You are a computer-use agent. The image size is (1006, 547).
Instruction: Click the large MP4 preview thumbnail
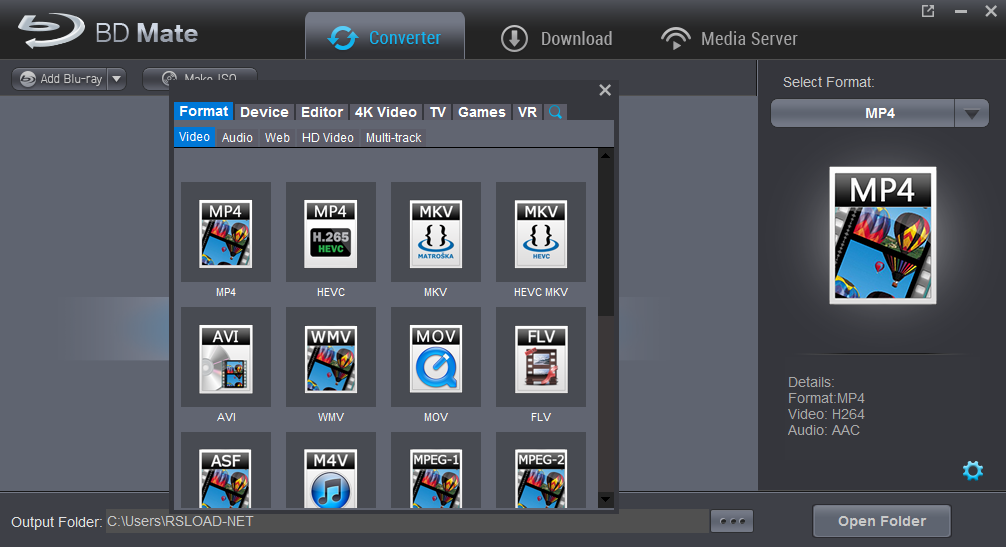[883, 235]
